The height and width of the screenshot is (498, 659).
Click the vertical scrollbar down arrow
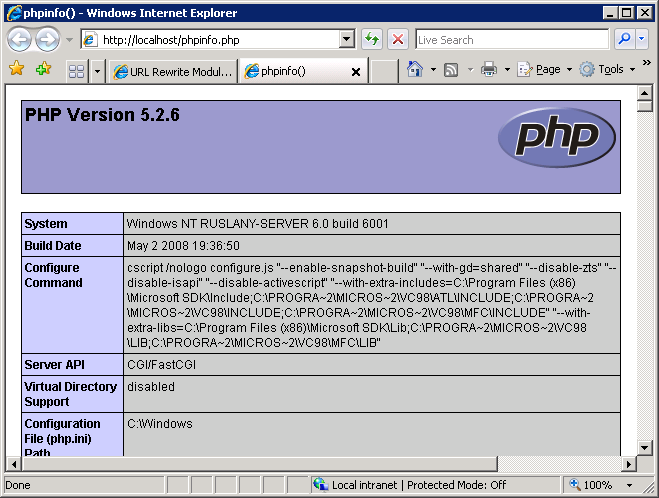[x=645, y=448]
